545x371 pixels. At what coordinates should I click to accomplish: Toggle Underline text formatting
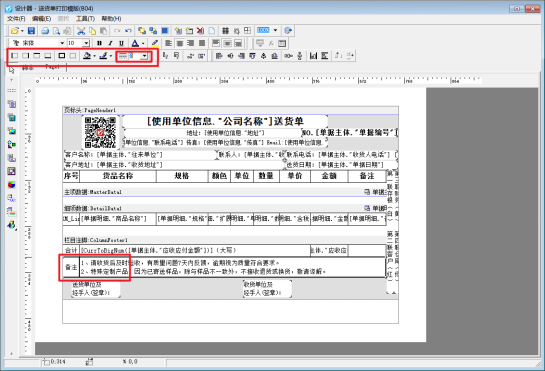121,43
